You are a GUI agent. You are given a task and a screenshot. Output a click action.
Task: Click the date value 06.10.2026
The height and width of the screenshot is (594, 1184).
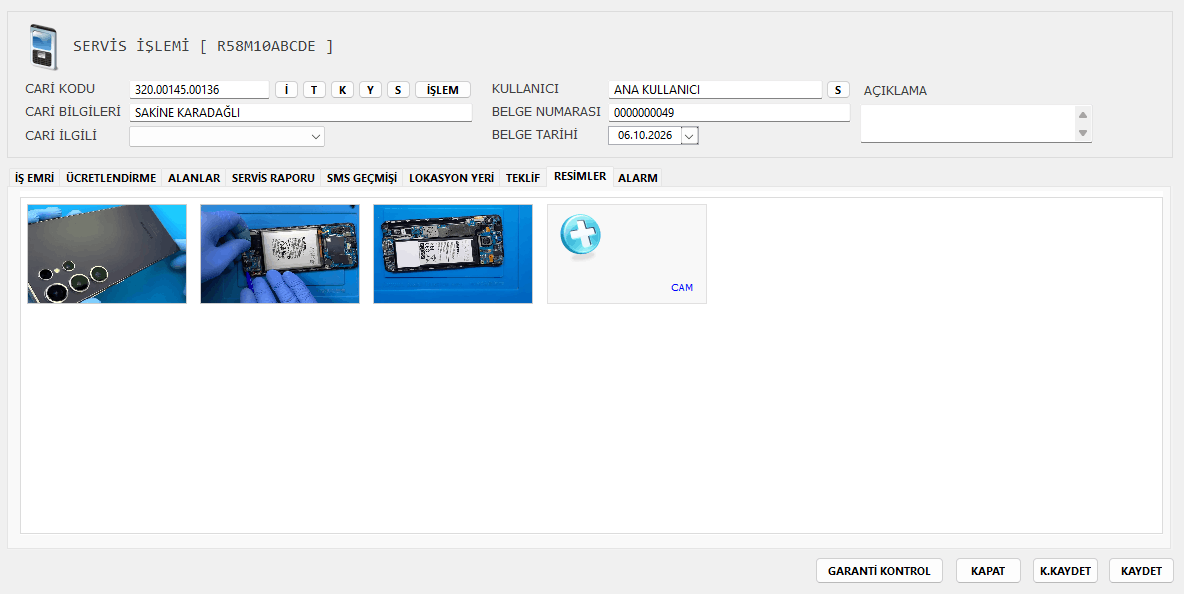click(645, 136)
